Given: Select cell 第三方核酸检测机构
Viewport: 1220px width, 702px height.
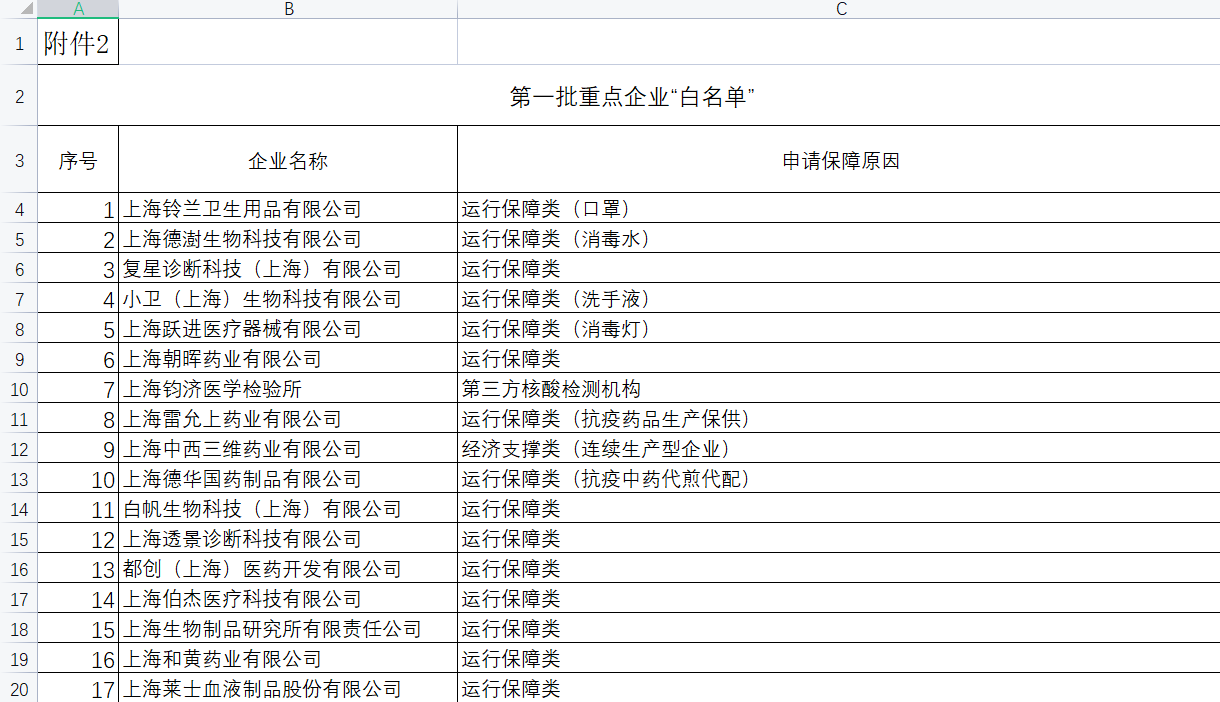Looking at the screenshot, I should 839,389.
